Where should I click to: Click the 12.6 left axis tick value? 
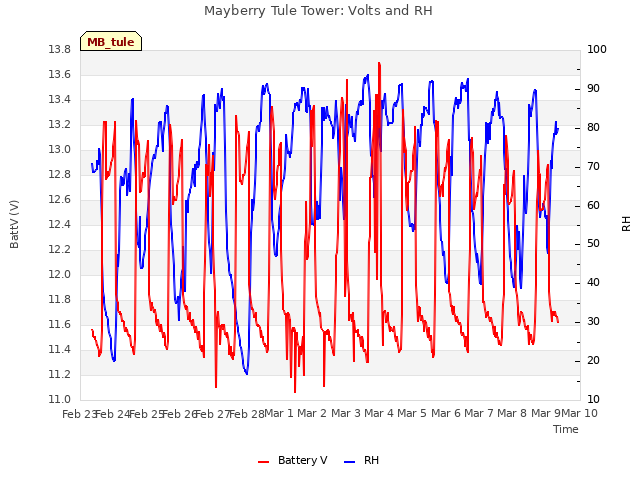pos(60,199)
